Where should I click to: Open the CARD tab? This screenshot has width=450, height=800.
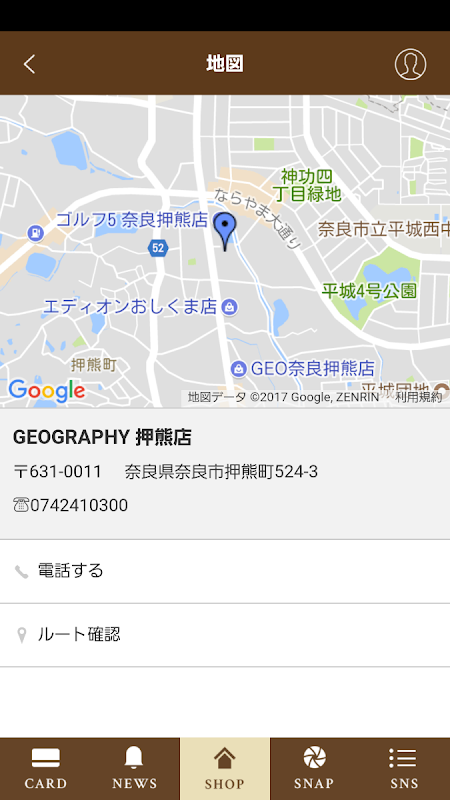[x=46, y=769]
